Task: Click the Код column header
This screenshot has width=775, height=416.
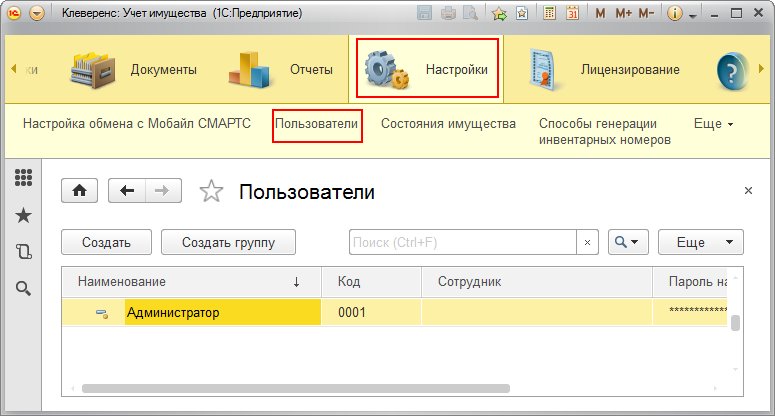Action: coord(372,282)
